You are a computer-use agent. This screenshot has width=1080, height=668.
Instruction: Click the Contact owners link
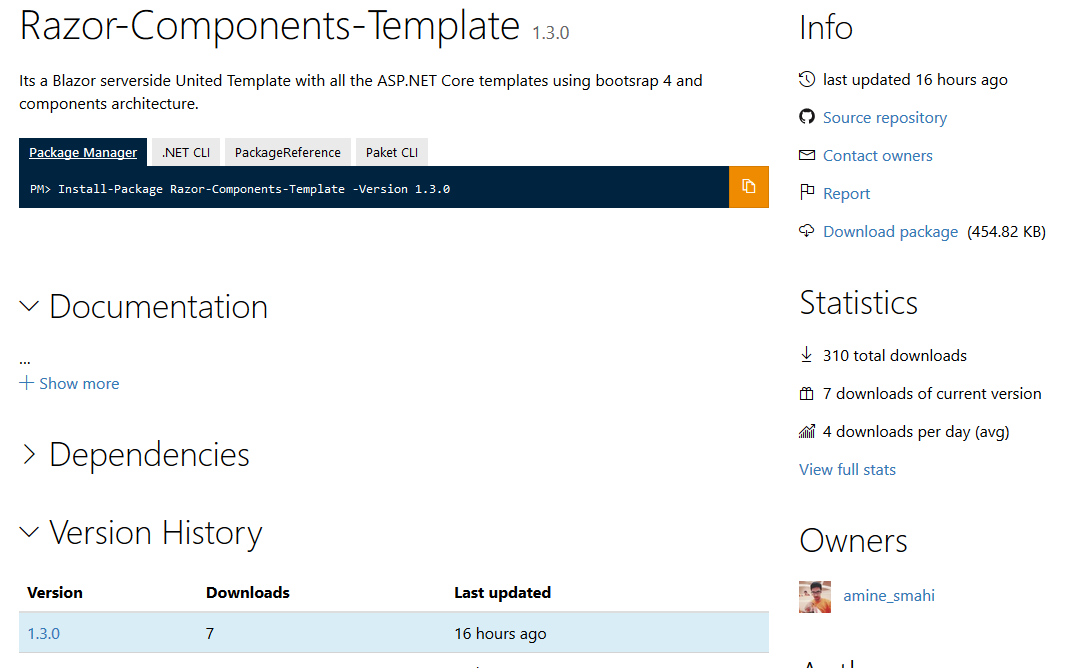pos(878,155)
